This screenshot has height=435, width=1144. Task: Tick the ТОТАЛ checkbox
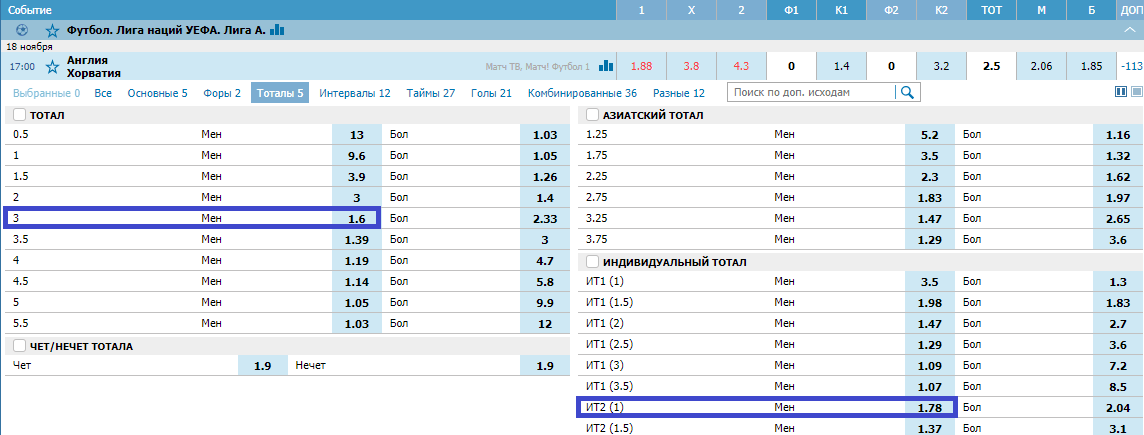coord(20,115)
